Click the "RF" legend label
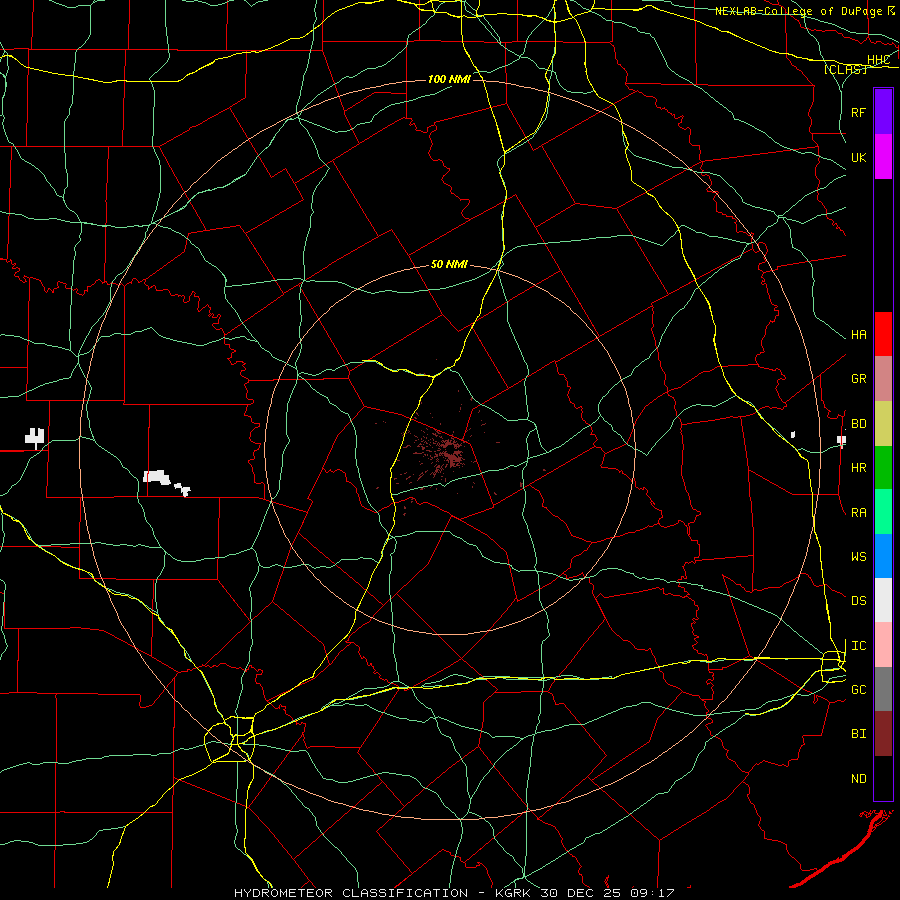The height and width of the screenshot is (900, 900). 858,112
